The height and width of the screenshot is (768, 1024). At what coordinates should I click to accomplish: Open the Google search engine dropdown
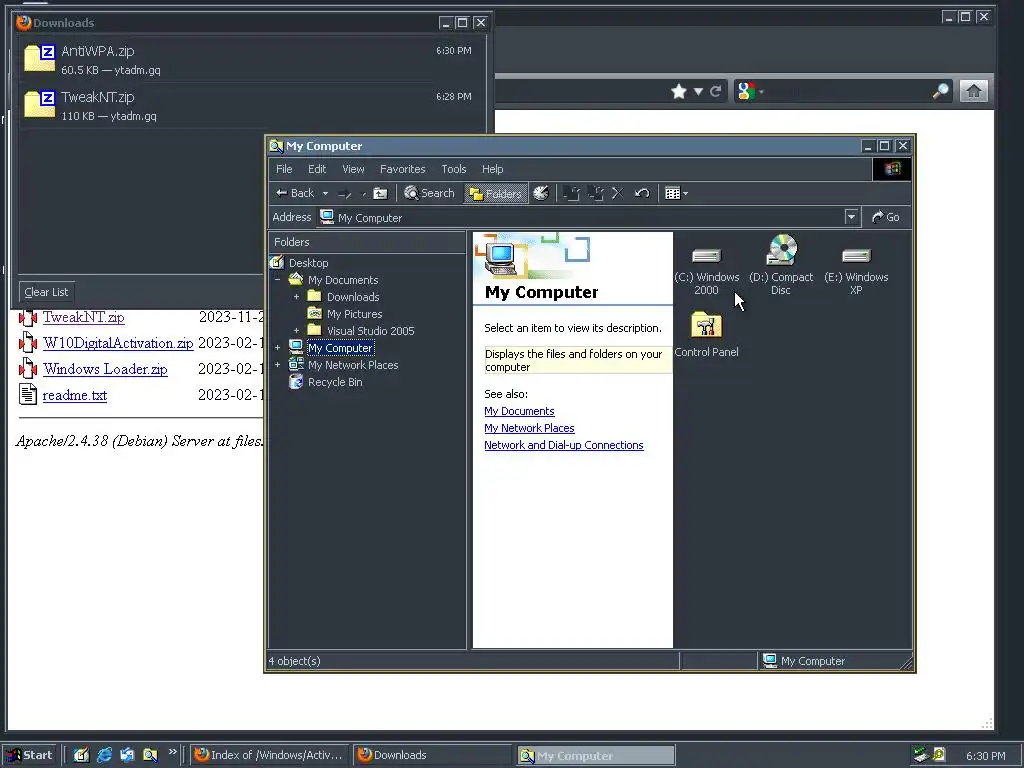[750, 91]
